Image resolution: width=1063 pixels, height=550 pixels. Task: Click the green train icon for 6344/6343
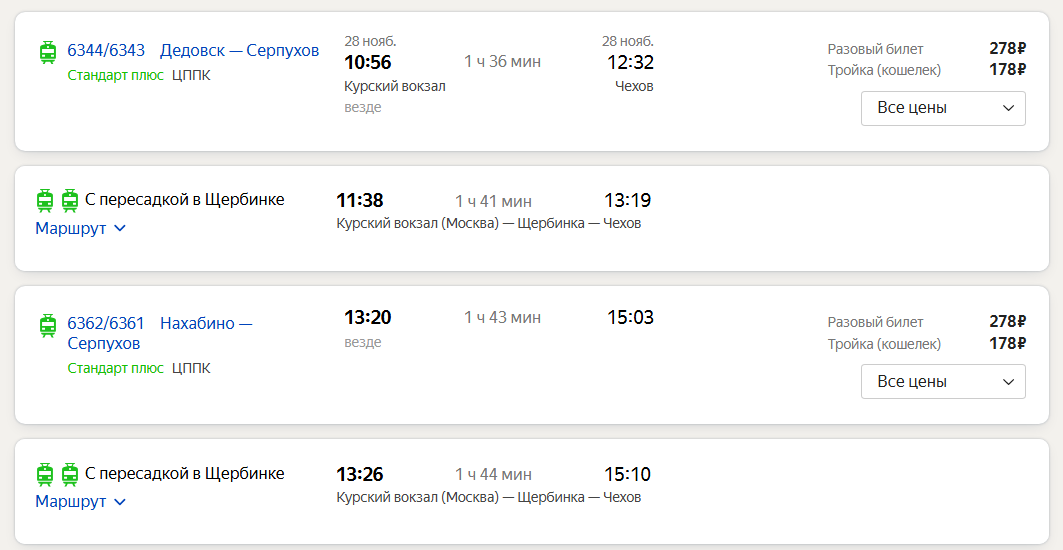coord(47,52)
